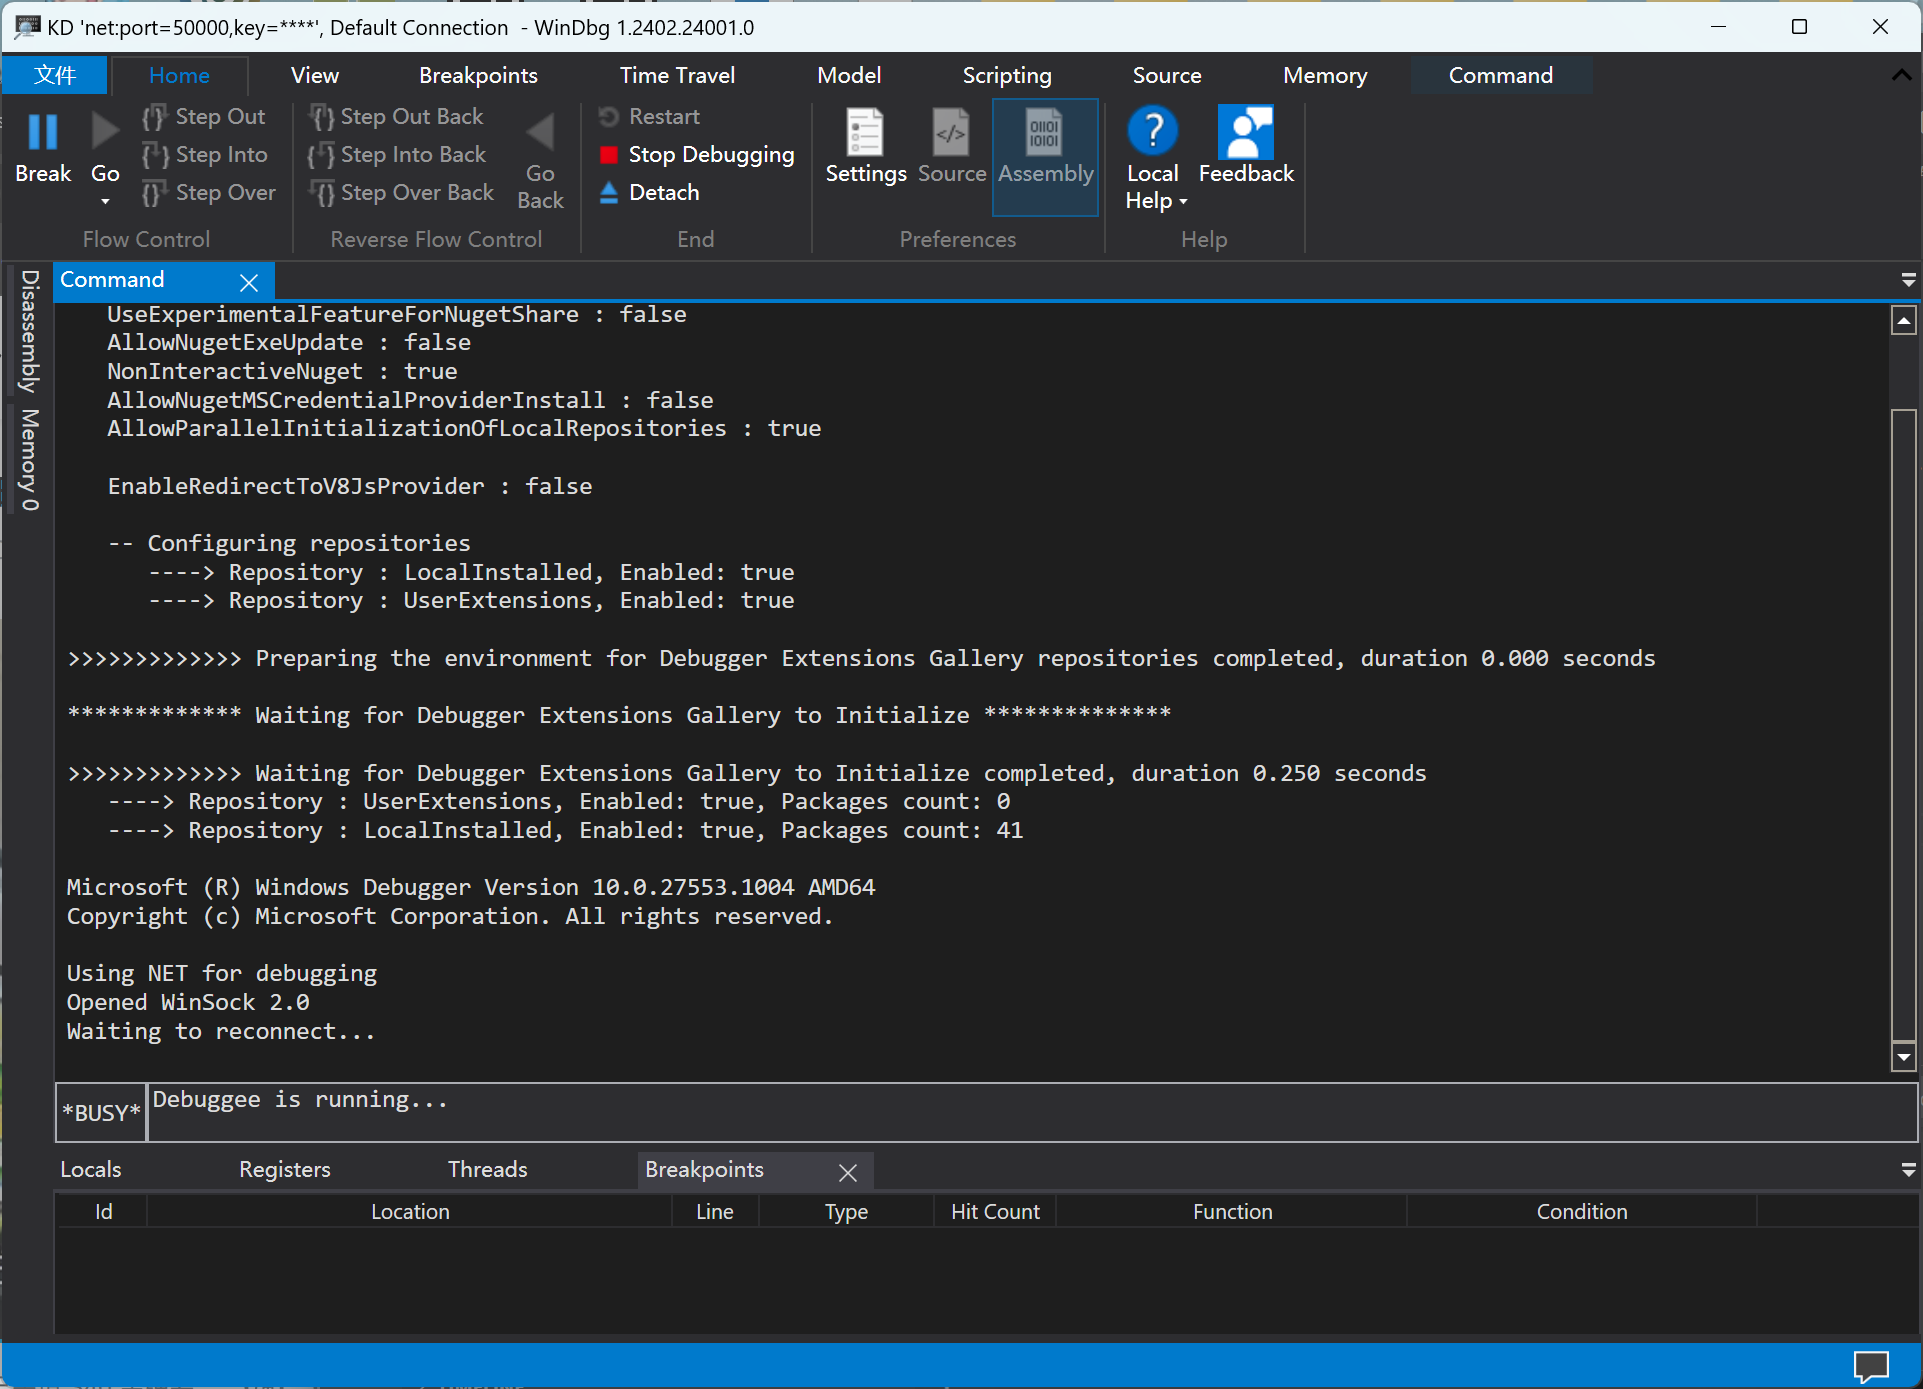Click the scroll up arrow in Command window
1923x1389 pixels.
(1904, 321)
